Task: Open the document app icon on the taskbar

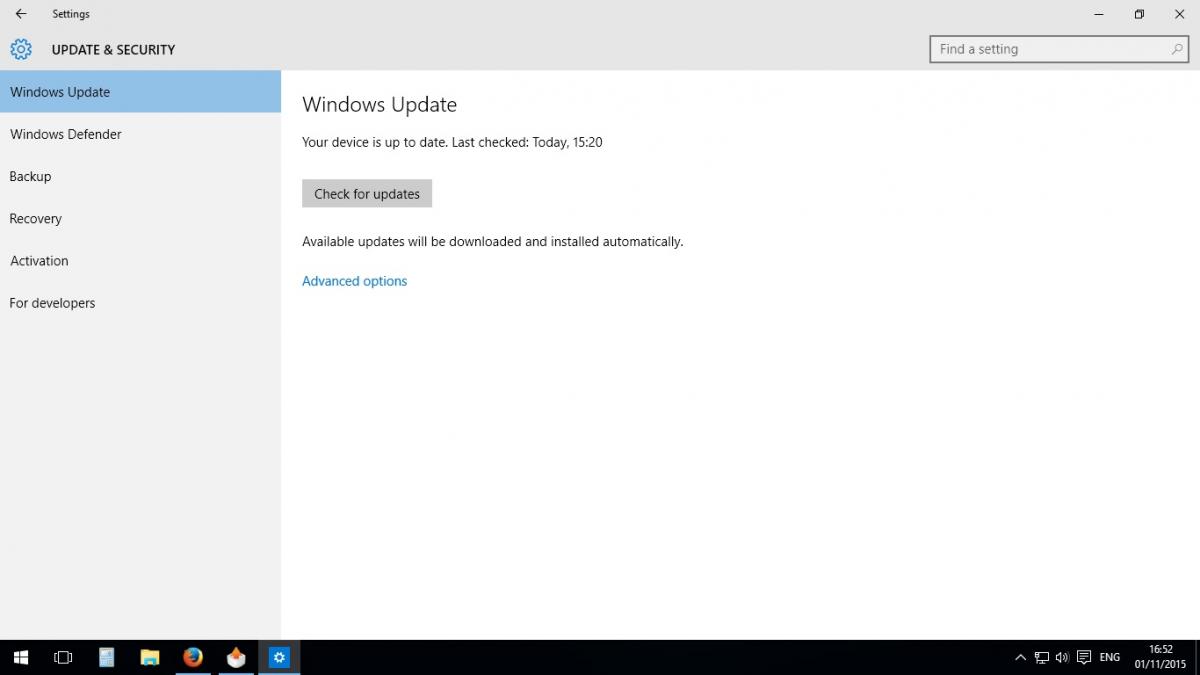Action: pyautogui.click(x=107, y=657)
